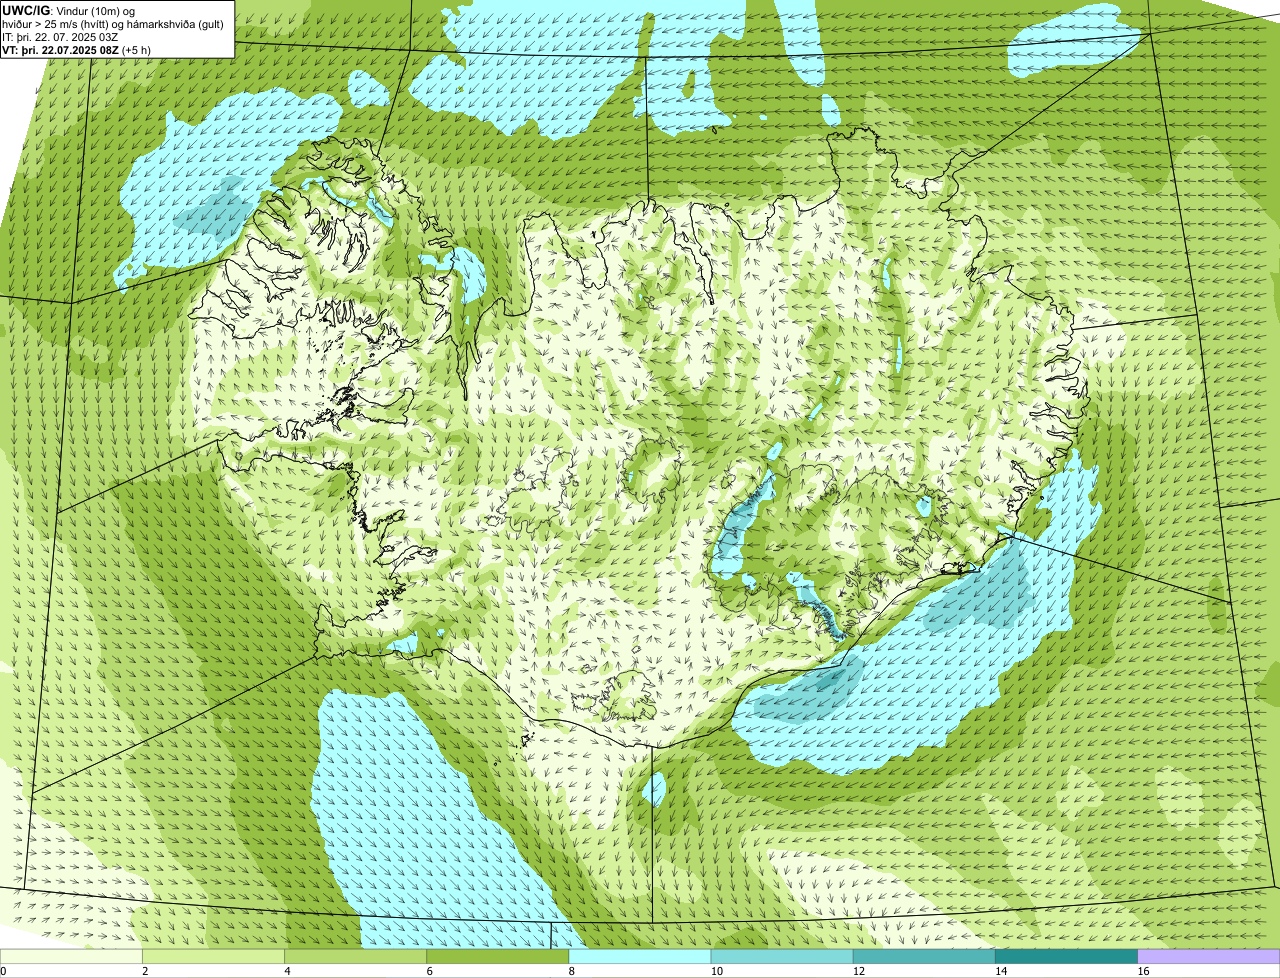Click the "UWC/IG: Vindur (10m) og" title line
This screenshot has height=978, width=1280.
point(68,10)
